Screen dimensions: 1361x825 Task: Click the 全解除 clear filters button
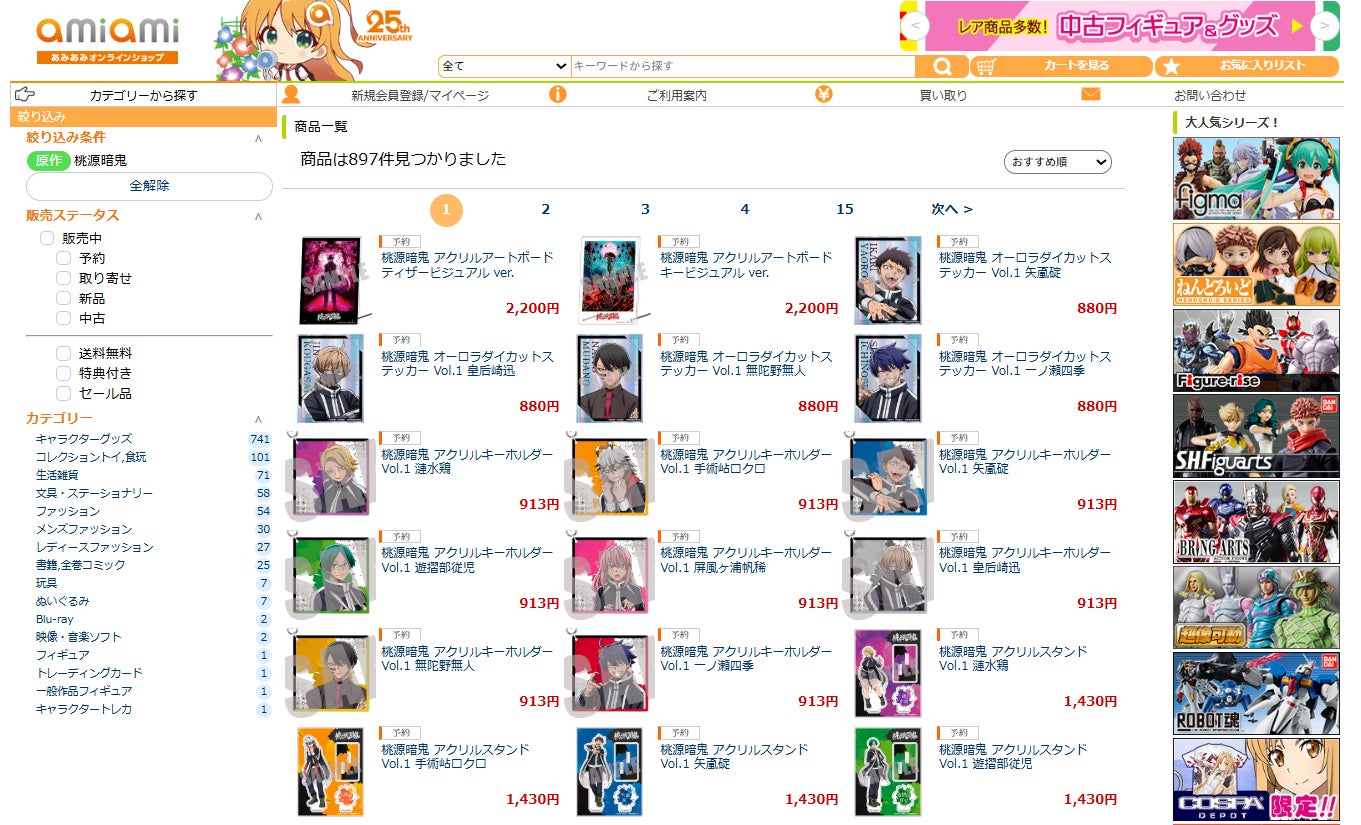[149, 186]
